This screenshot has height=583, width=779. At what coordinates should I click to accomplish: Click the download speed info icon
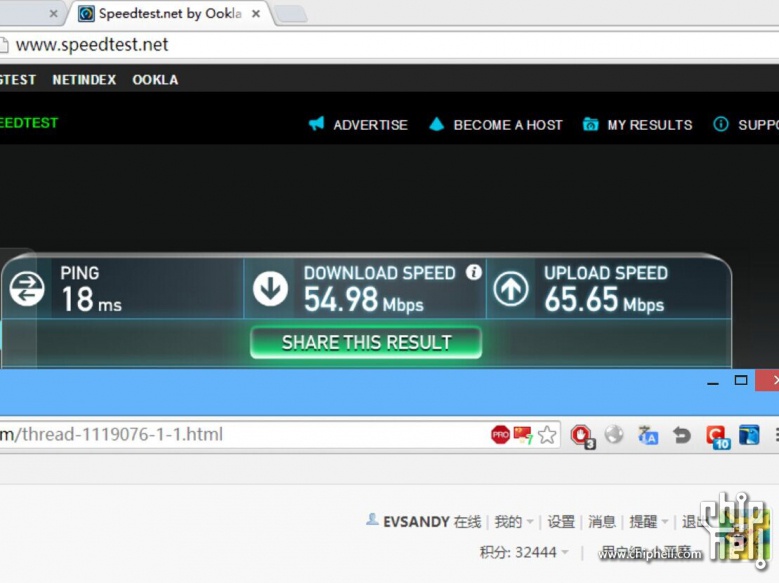click(473, 272)
